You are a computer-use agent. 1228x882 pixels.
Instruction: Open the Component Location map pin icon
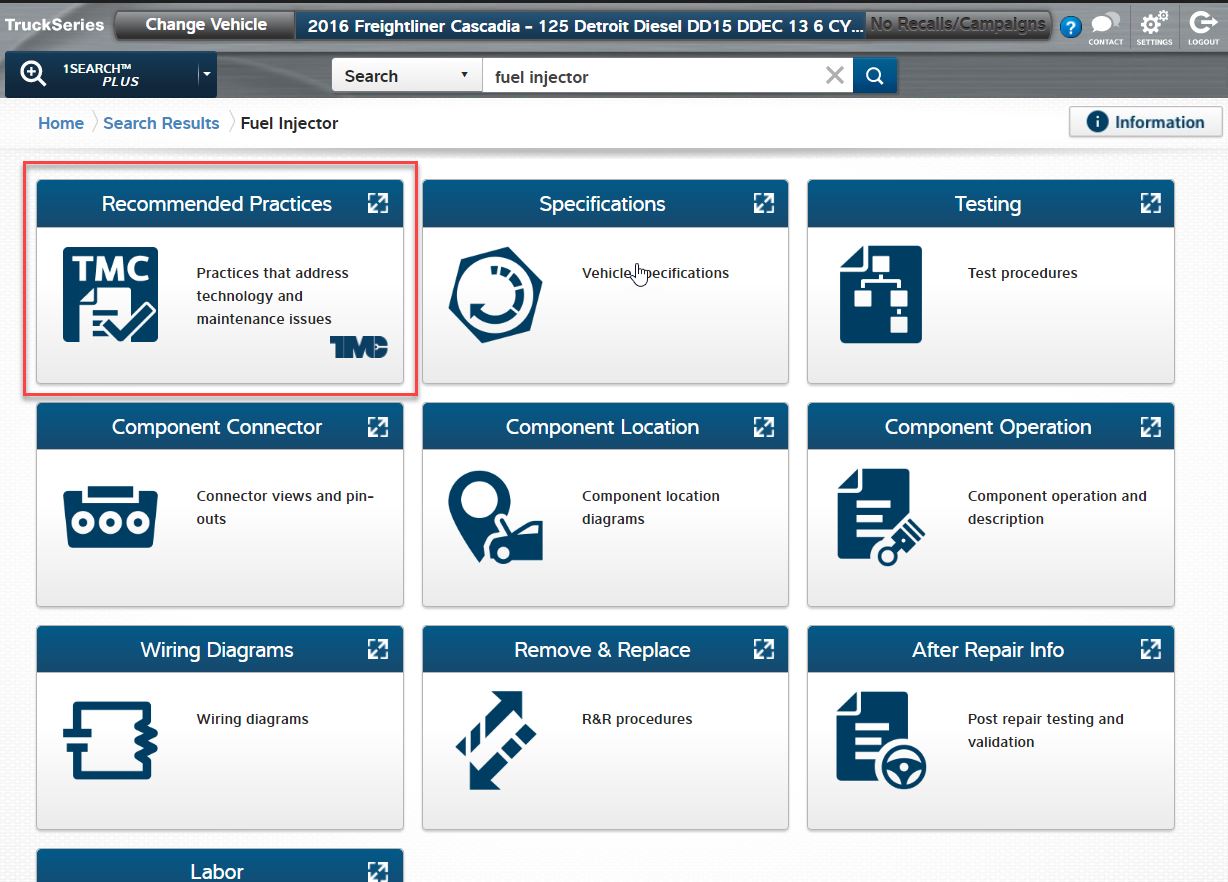click(496, 517)
